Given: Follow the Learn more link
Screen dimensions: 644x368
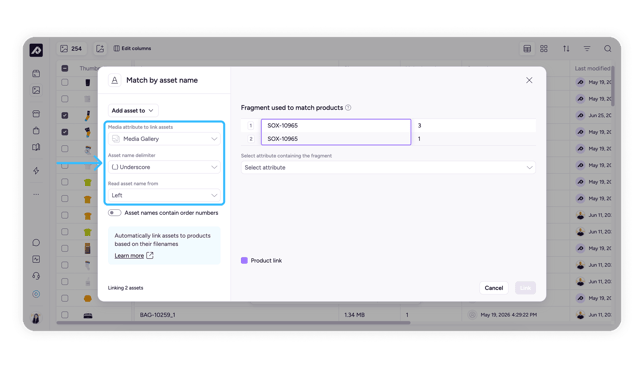Looking at the screenshot, I should (x=129, y=255).
